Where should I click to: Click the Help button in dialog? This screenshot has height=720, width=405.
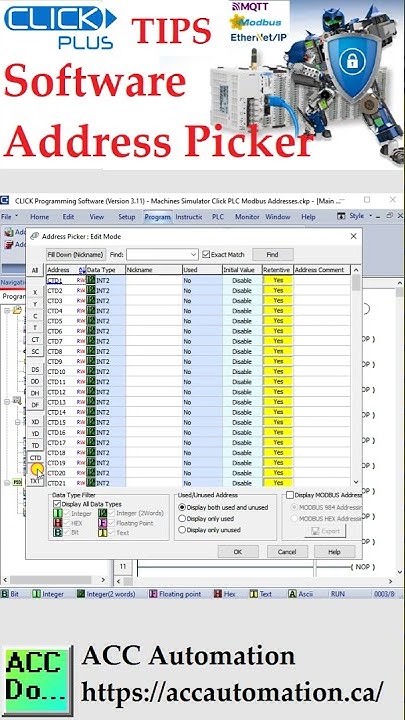(334, 551)
